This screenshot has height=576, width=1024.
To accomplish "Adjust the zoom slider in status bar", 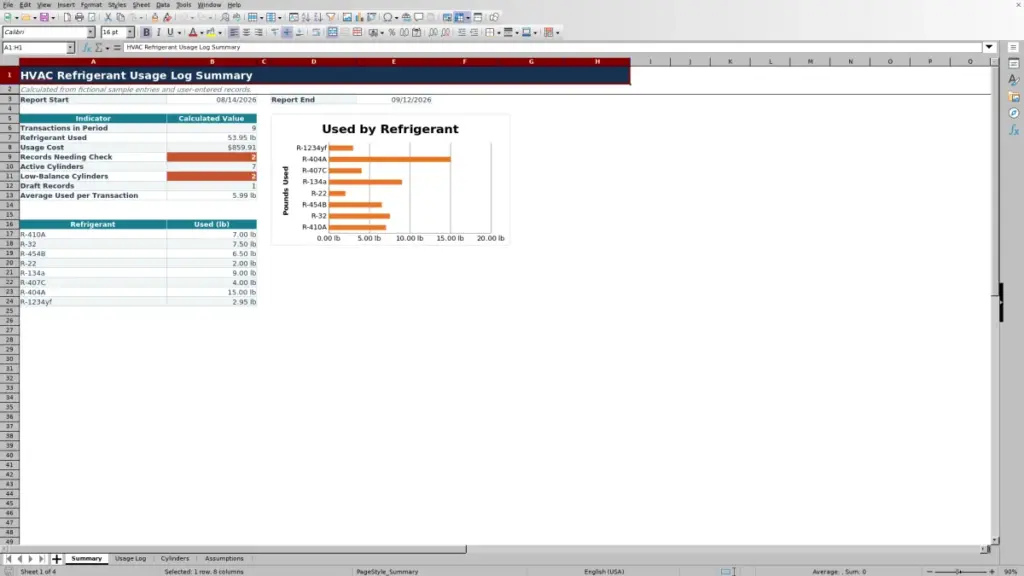I will (x=959, y=571).
